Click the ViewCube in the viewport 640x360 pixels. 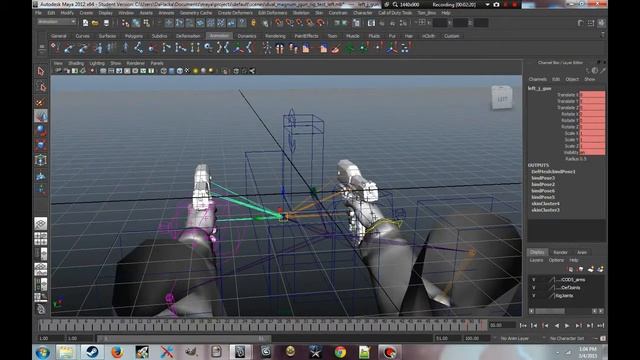click(x=502, y=98)
